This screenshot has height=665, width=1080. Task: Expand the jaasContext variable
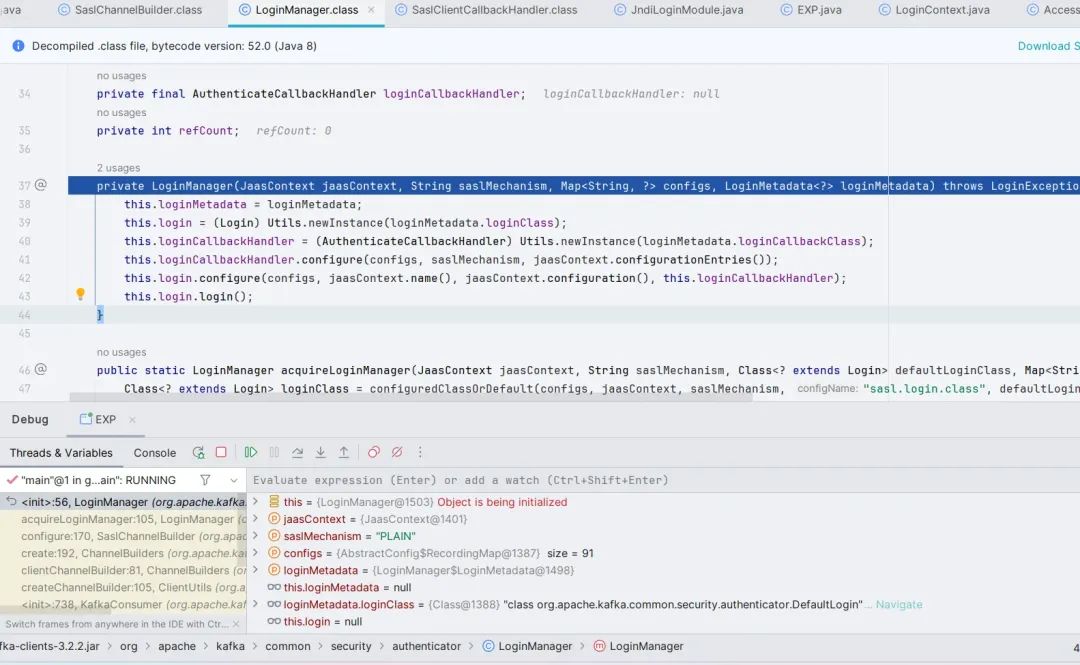(x=256, y=519)
